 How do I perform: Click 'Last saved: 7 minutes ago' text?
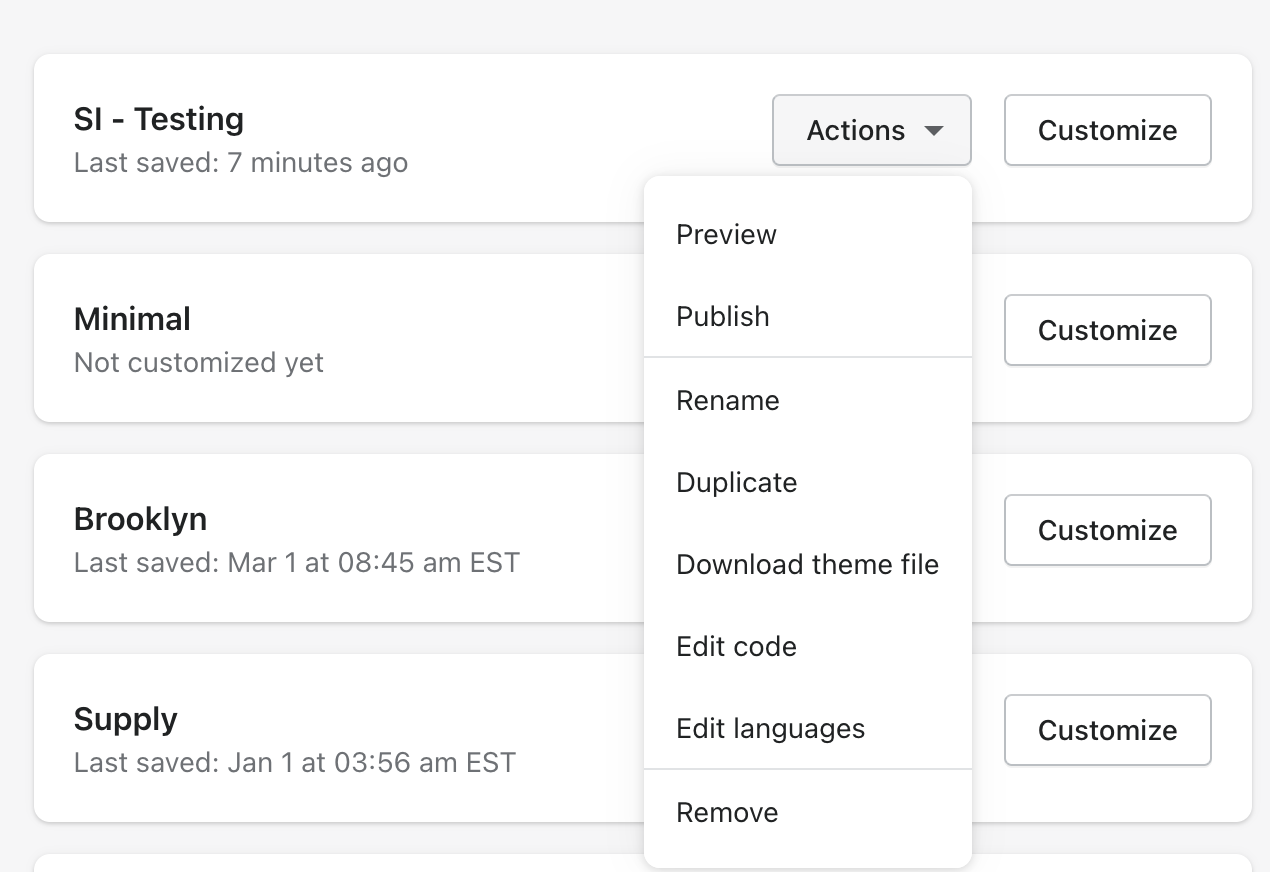pyautogui.click(x=241, y=162)
